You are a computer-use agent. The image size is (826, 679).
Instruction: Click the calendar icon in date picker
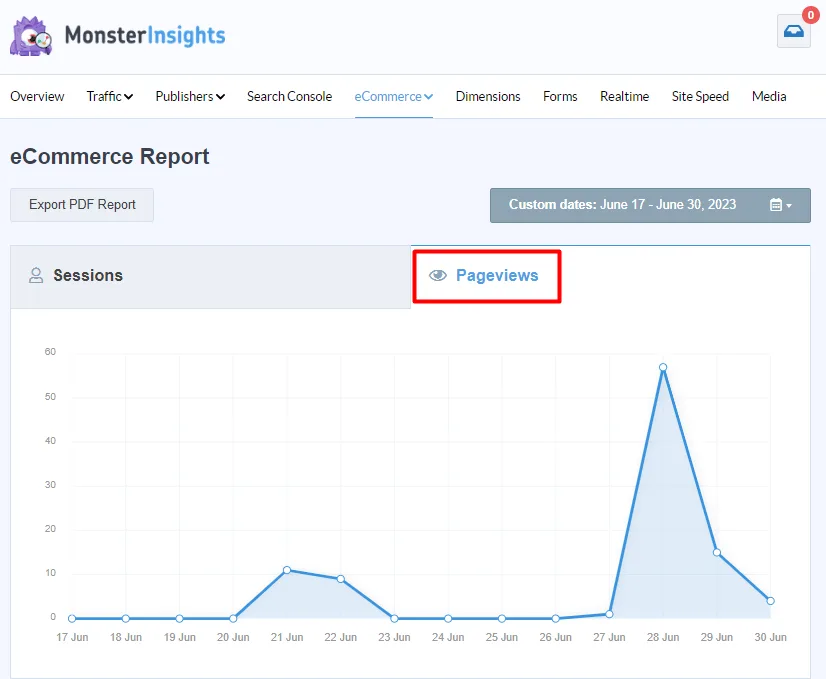pos(776,205)
